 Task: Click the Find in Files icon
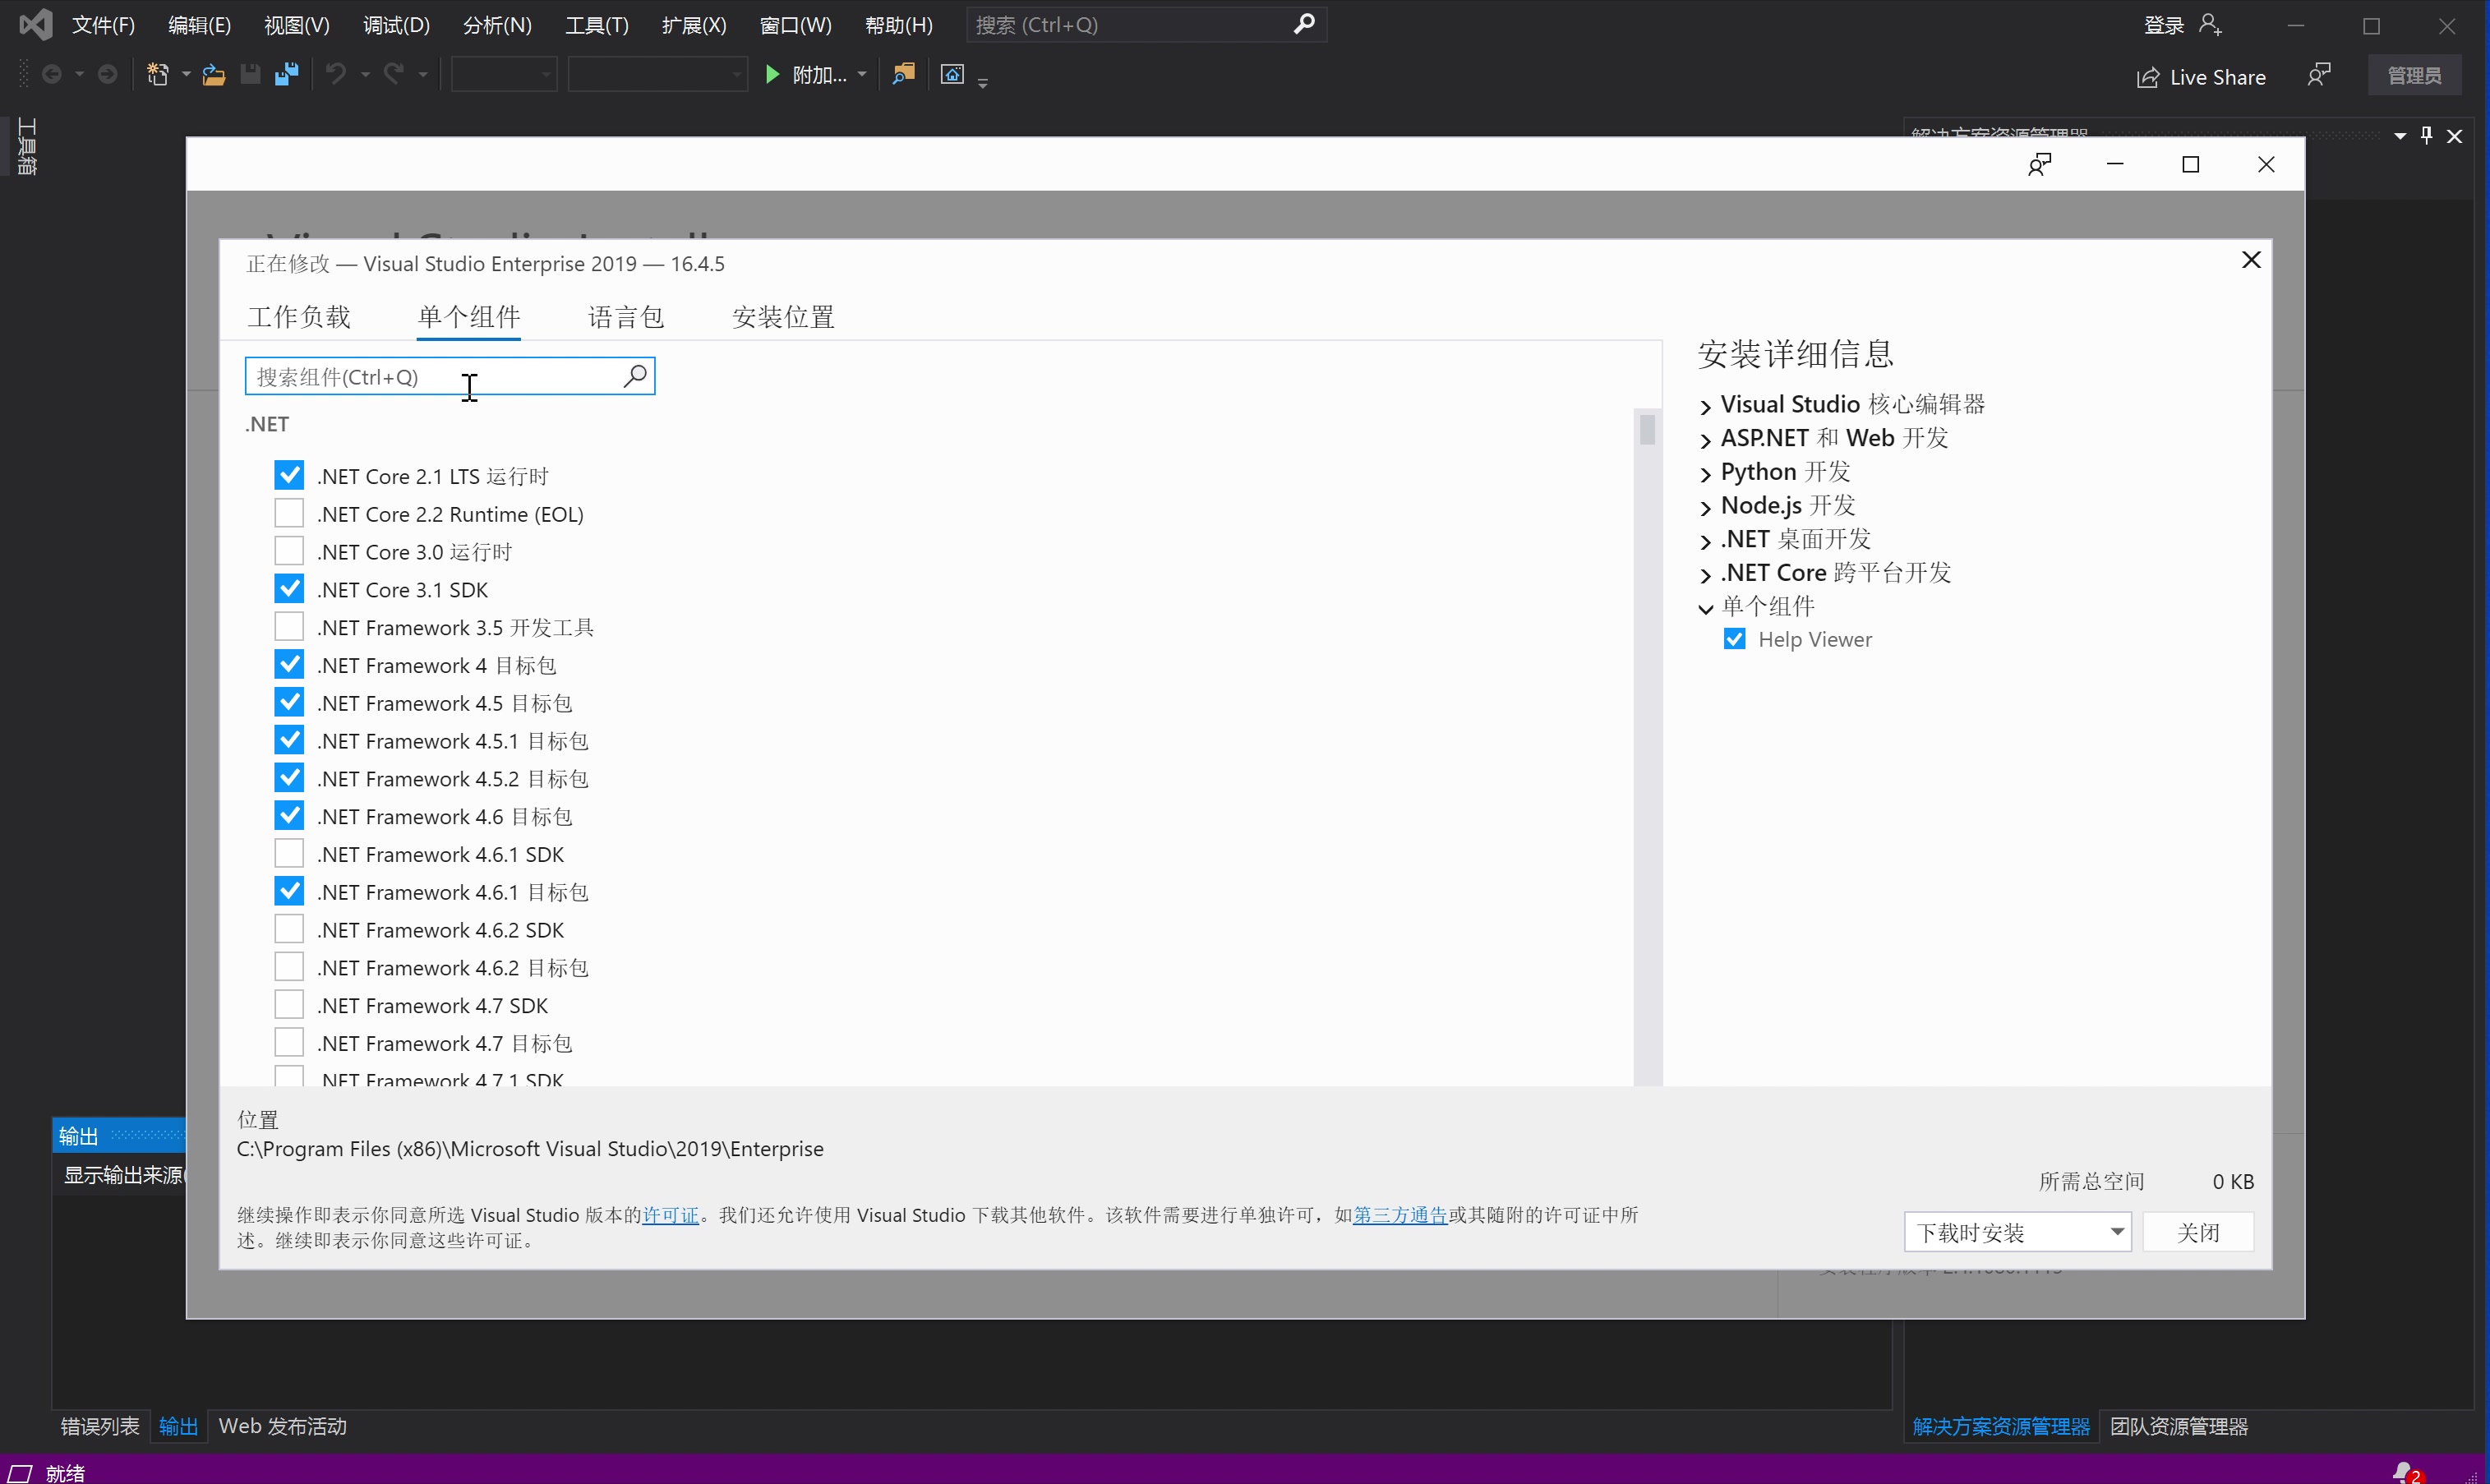tap(903, 75)
